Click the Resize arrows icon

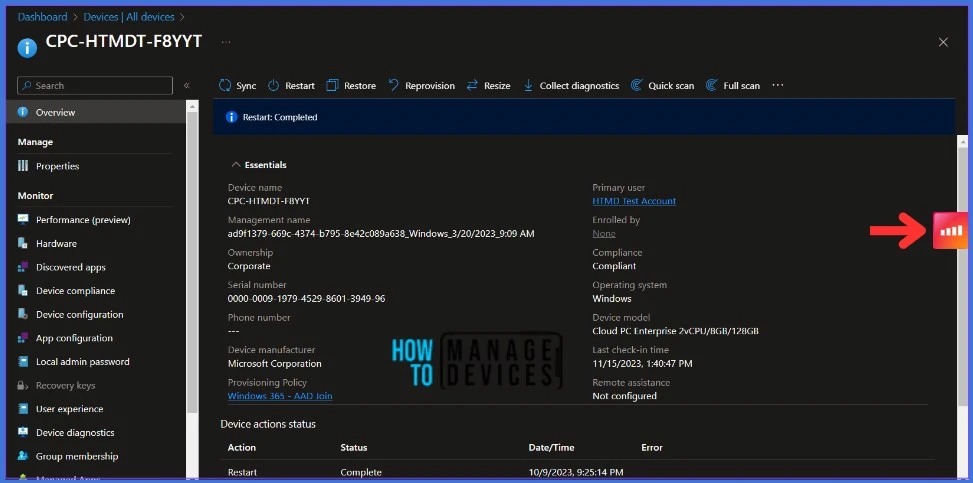coord(472,86)
